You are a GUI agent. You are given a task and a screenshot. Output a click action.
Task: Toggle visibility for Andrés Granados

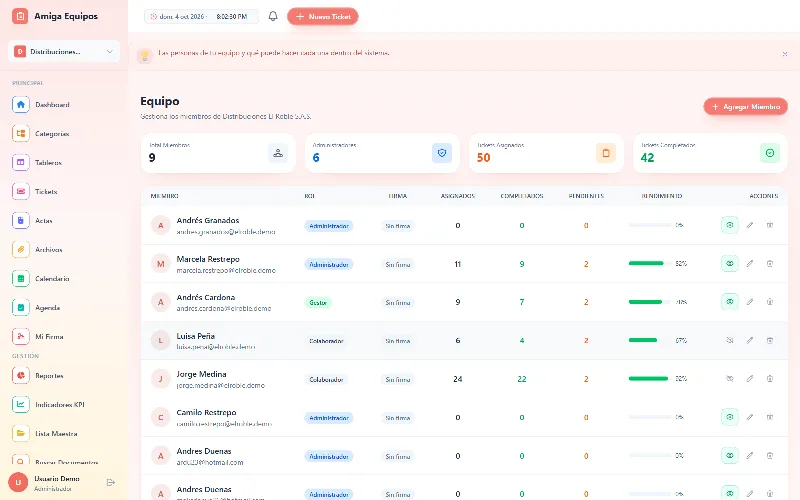click(x=730, y=225)
